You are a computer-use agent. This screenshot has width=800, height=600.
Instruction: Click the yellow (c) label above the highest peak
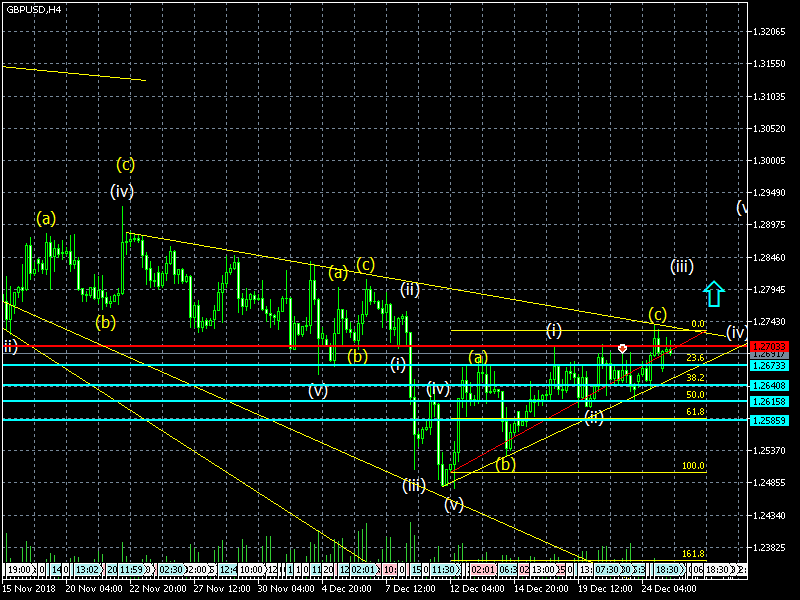tap(125, 164)
